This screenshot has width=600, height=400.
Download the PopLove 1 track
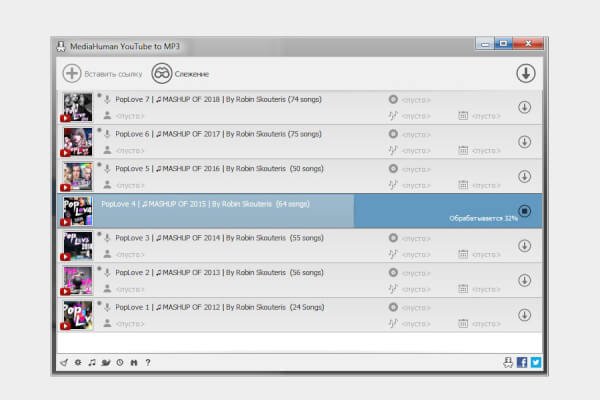click(x=524, y=315)
